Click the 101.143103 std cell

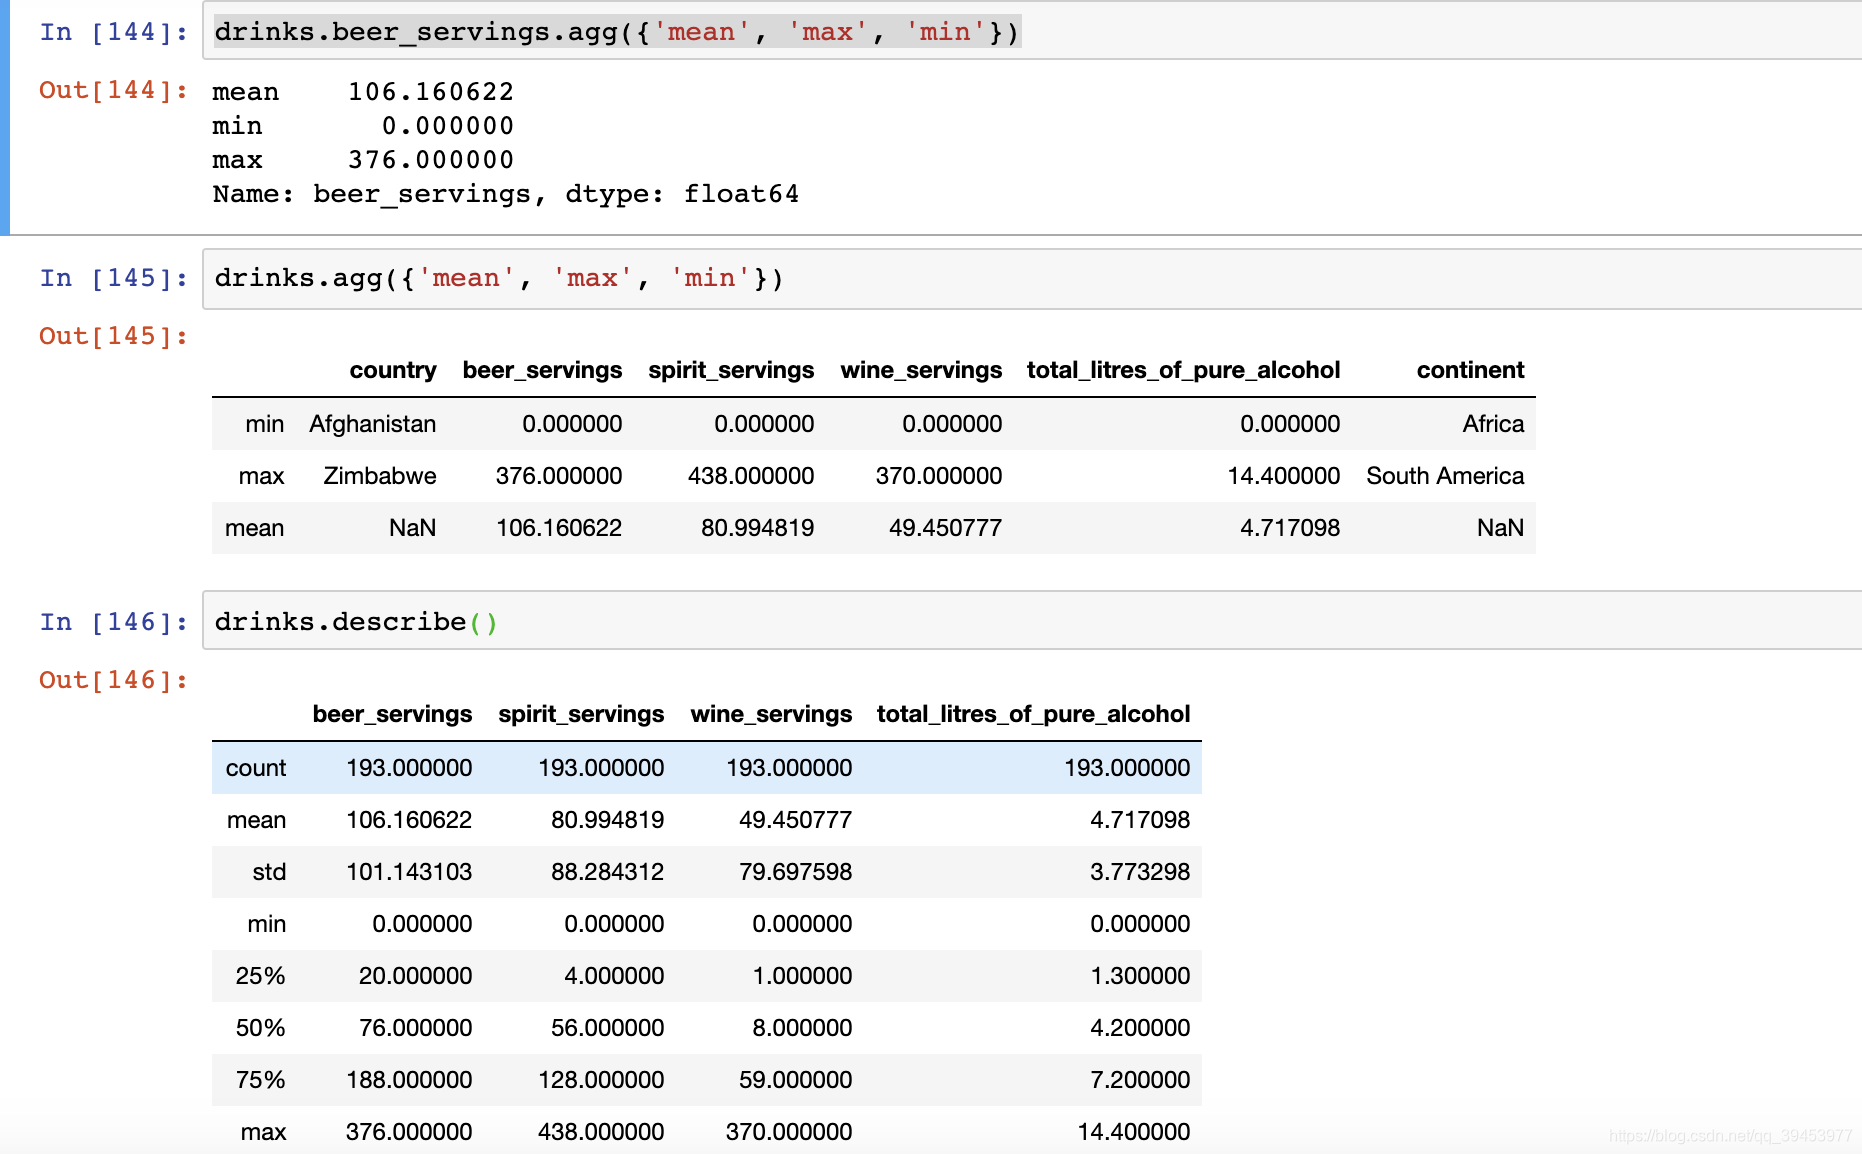tap(409, 872)
